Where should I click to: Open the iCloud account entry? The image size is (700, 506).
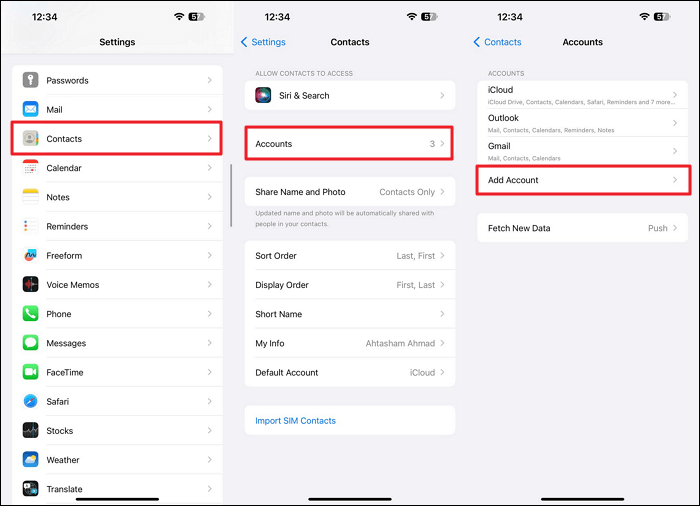[x=583, y=95]
